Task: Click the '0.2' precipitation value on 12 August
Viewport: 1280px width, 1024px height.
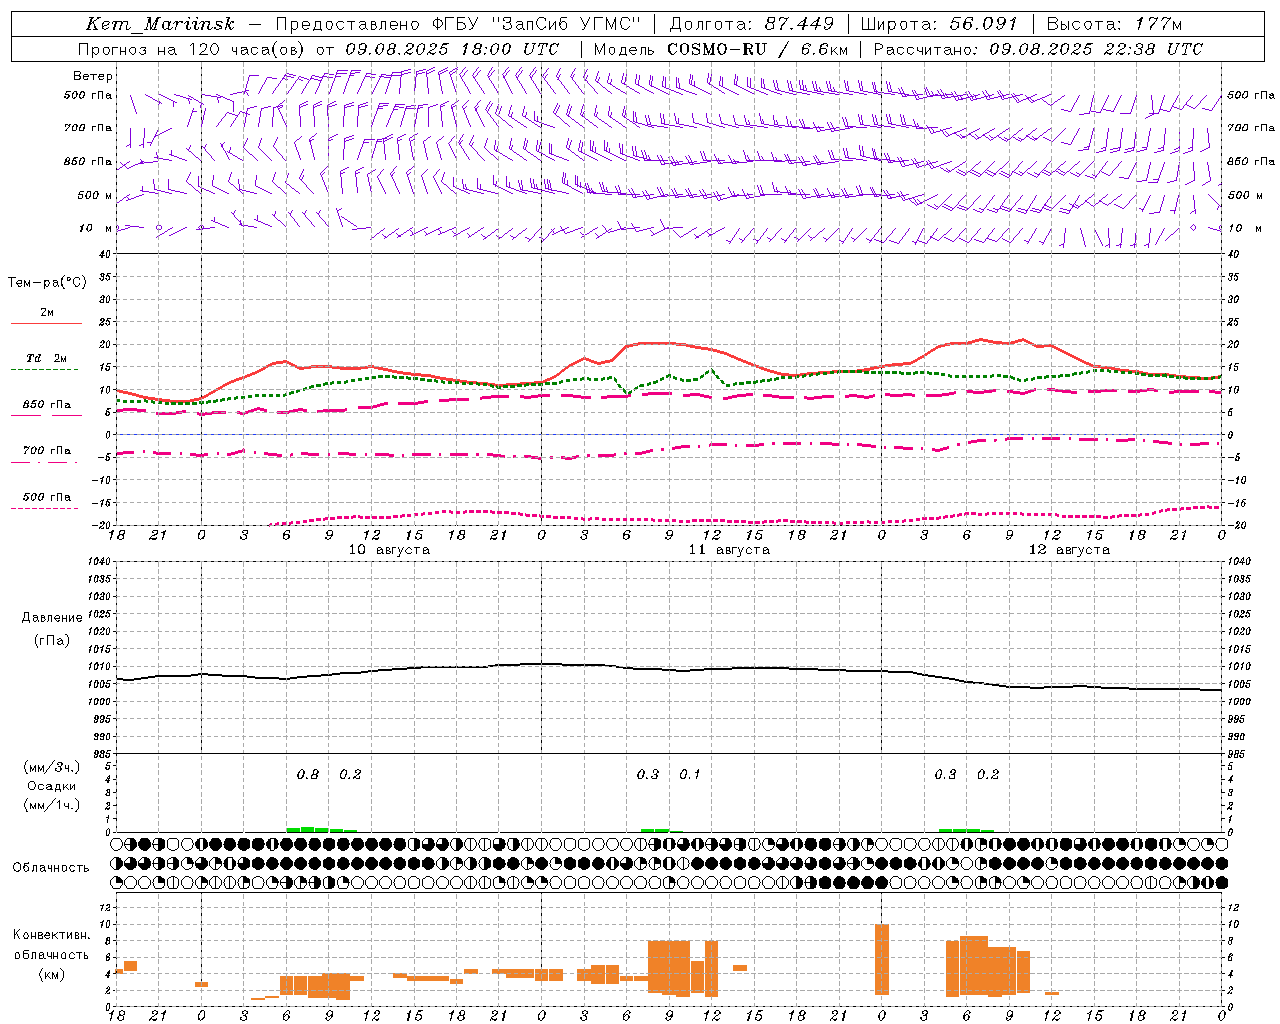Action: tap(988, 775)
